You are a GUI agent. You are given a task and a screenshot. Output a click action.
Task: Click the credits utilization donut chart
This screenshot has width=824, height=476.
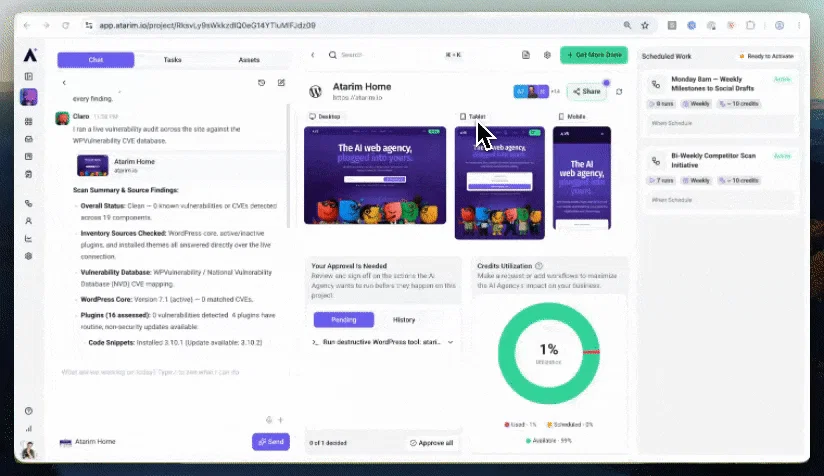549,353
